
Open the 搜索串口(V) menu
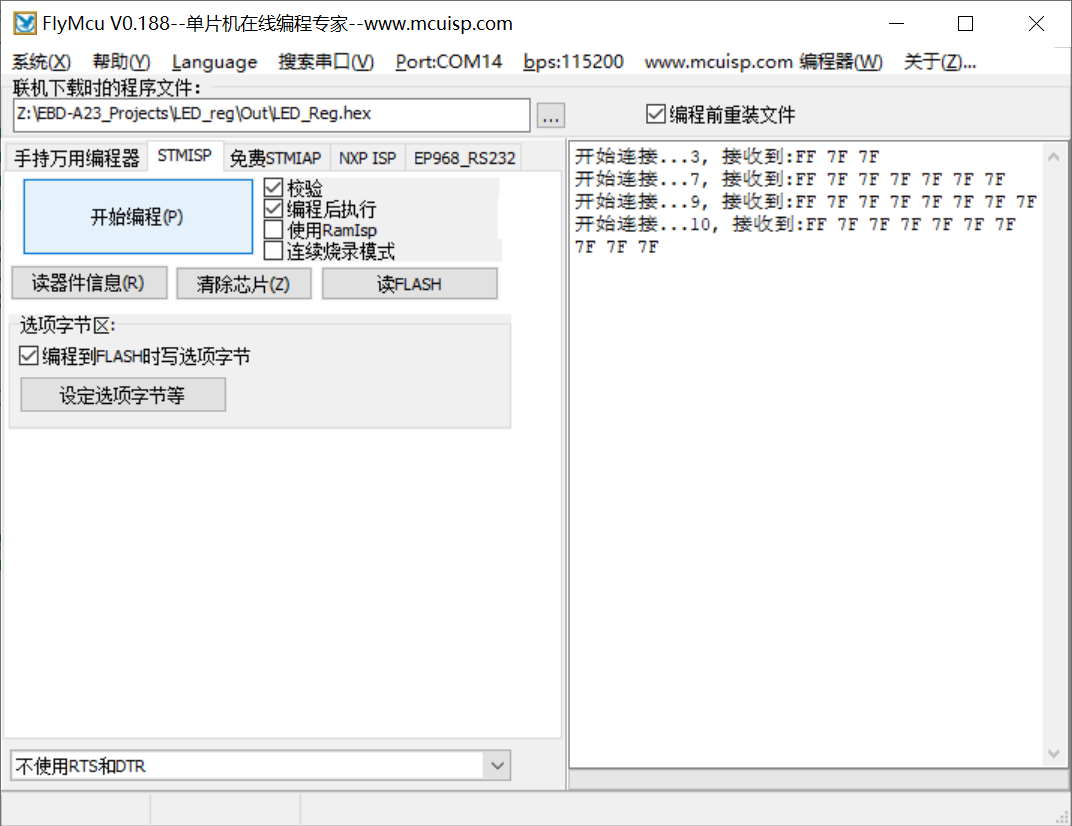click(x=326, y=62)
